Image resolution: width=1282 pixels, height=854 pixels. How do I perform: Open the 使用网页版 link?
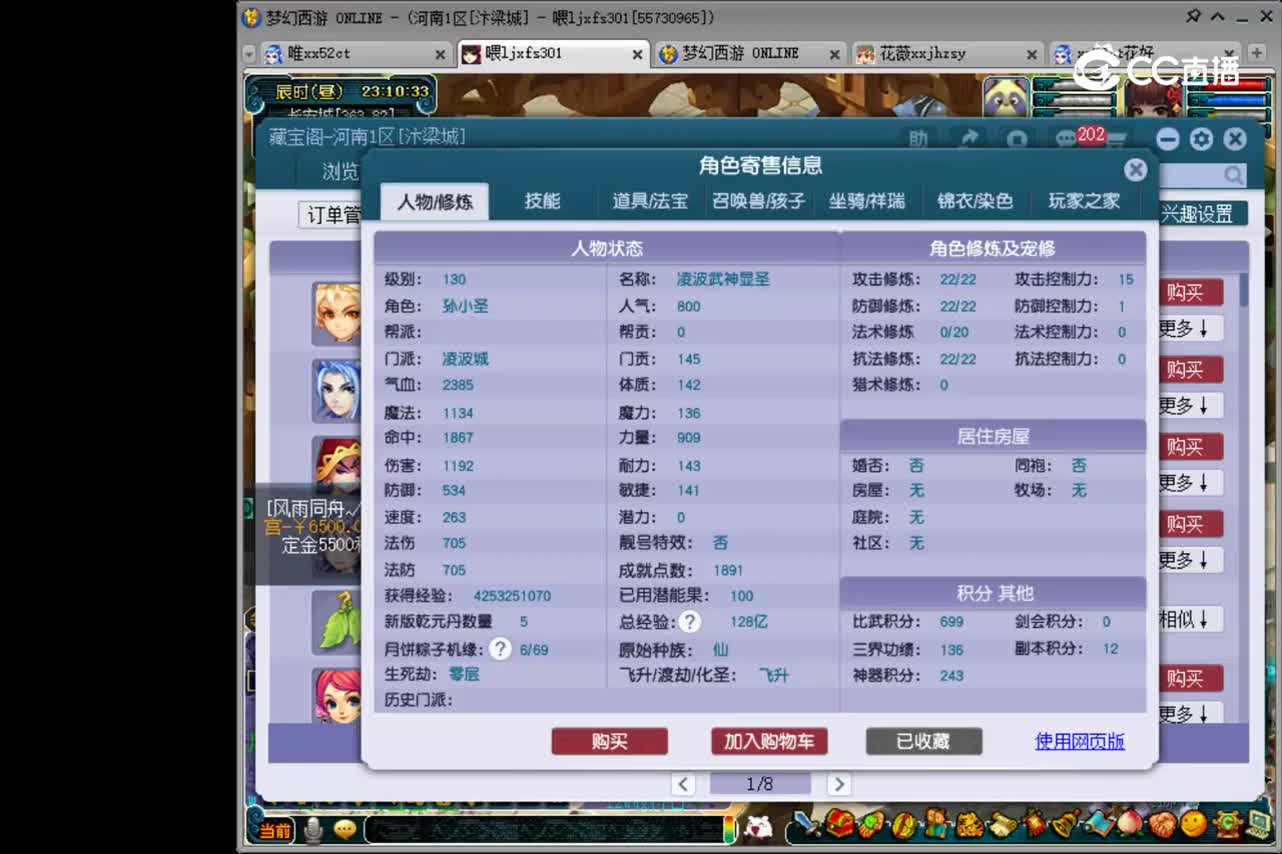coord(1080,741)
